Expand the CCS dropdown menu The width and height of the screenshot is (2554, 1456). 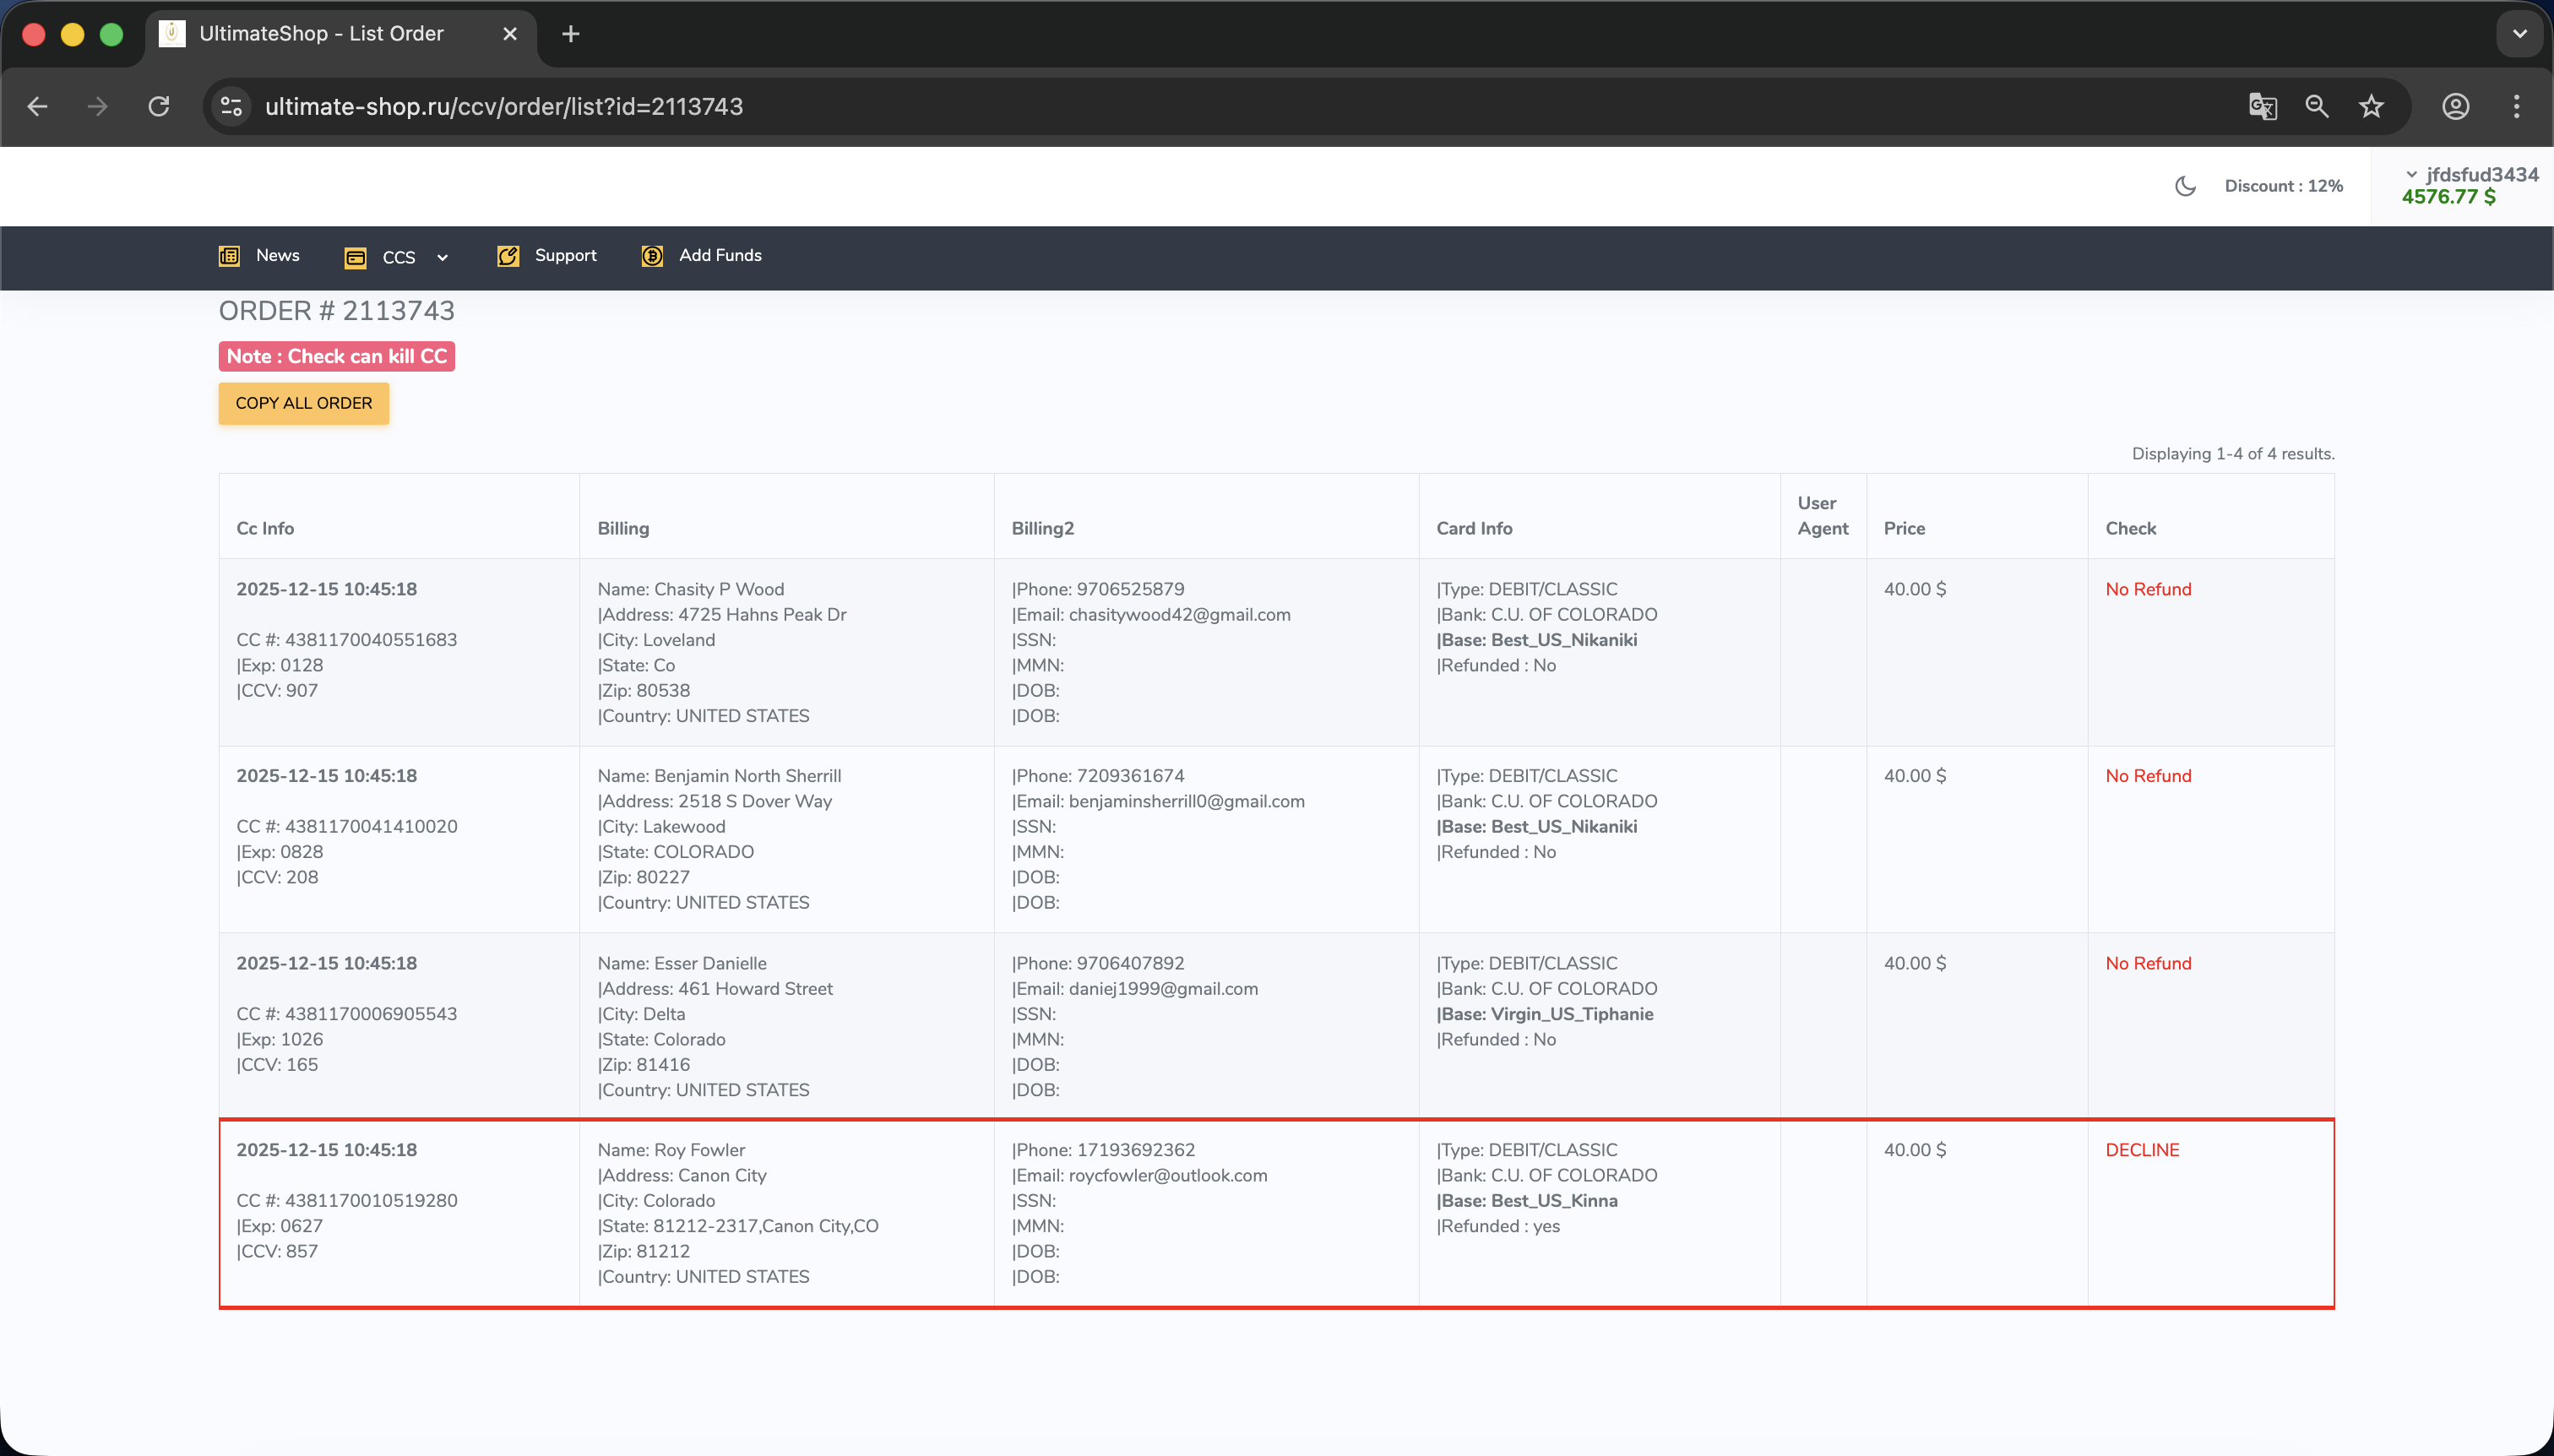(442, 258)
